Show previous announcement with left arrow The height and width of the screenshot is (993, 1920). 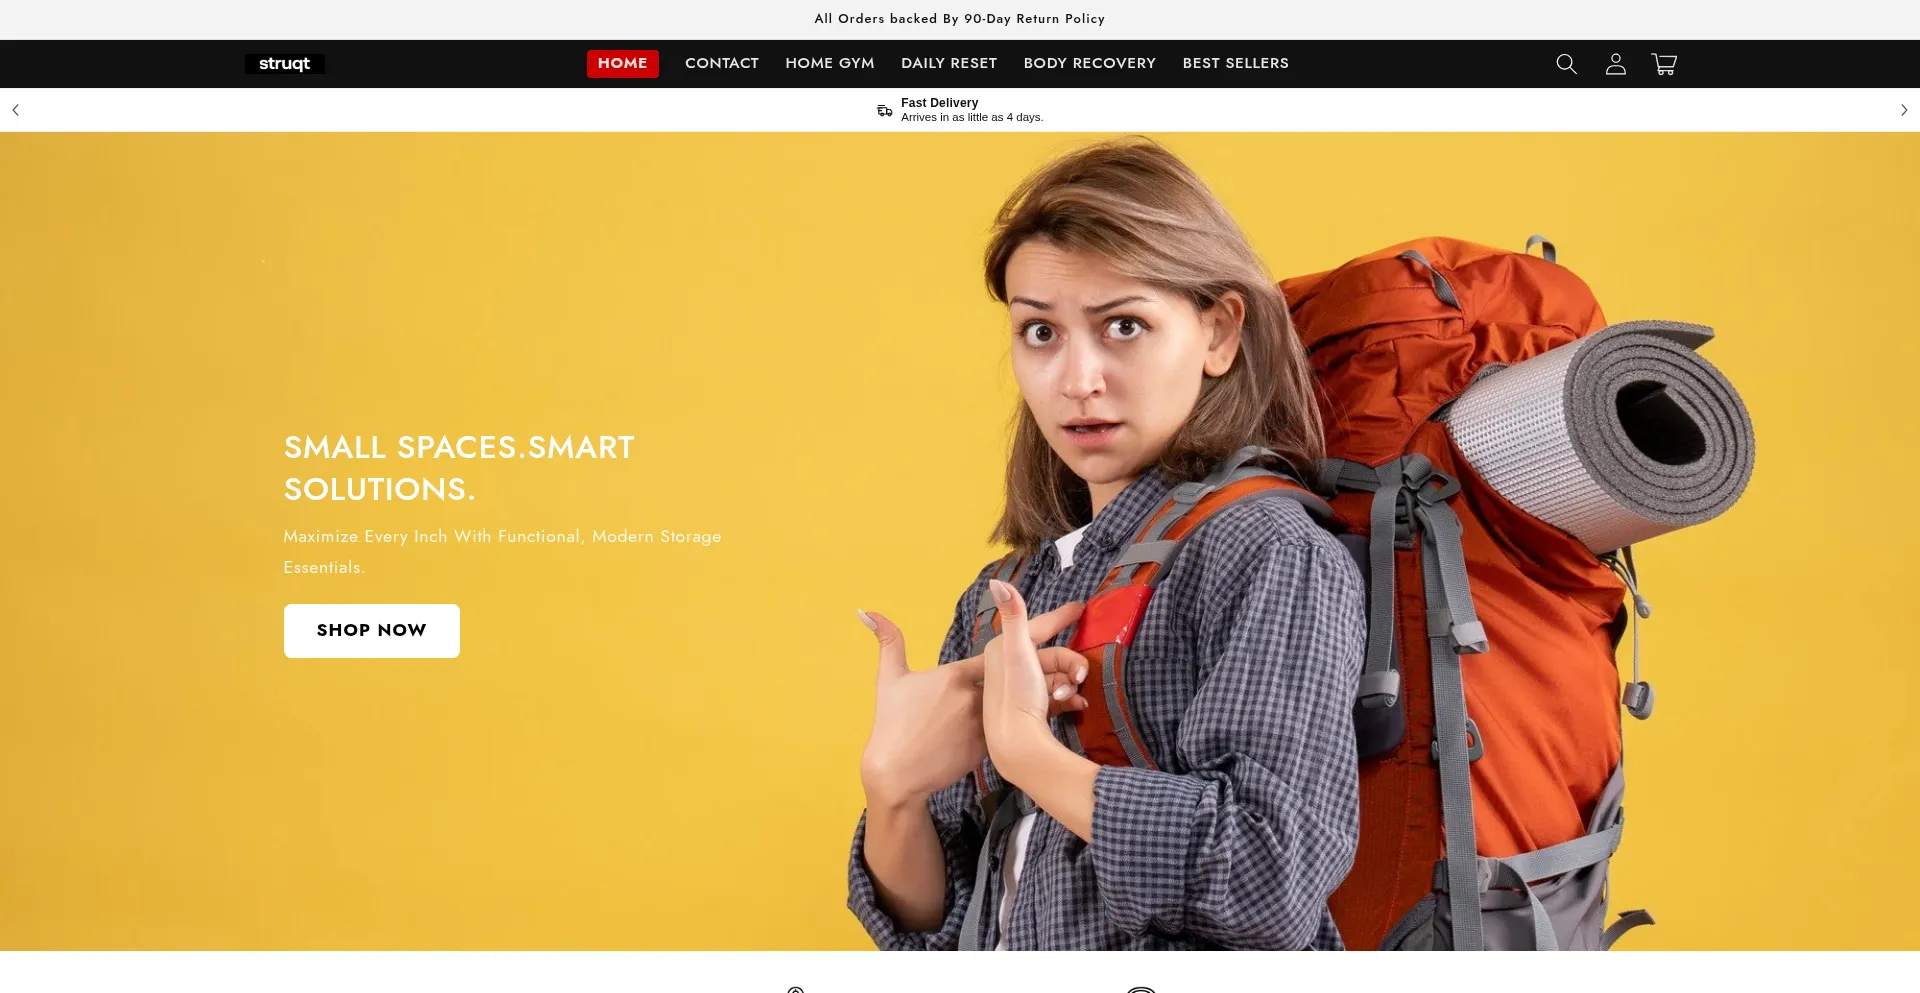coord(15,110)
